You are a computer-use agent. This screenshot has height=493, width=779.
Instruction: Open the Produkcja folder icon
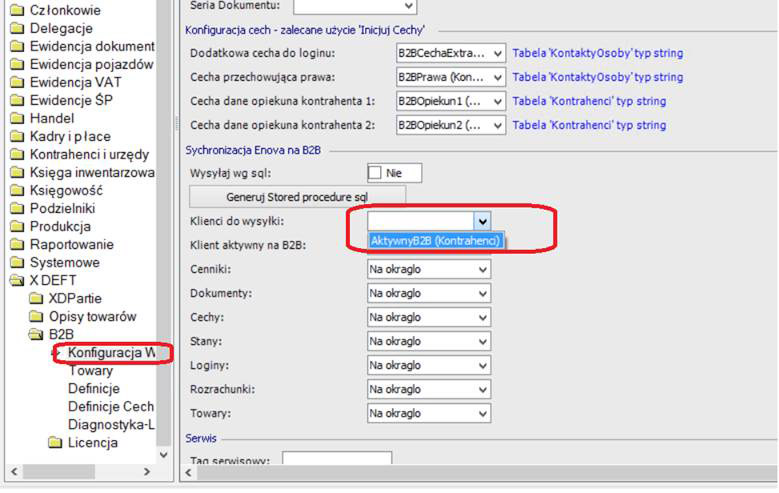pyautogui.click(x=16, y=226)
